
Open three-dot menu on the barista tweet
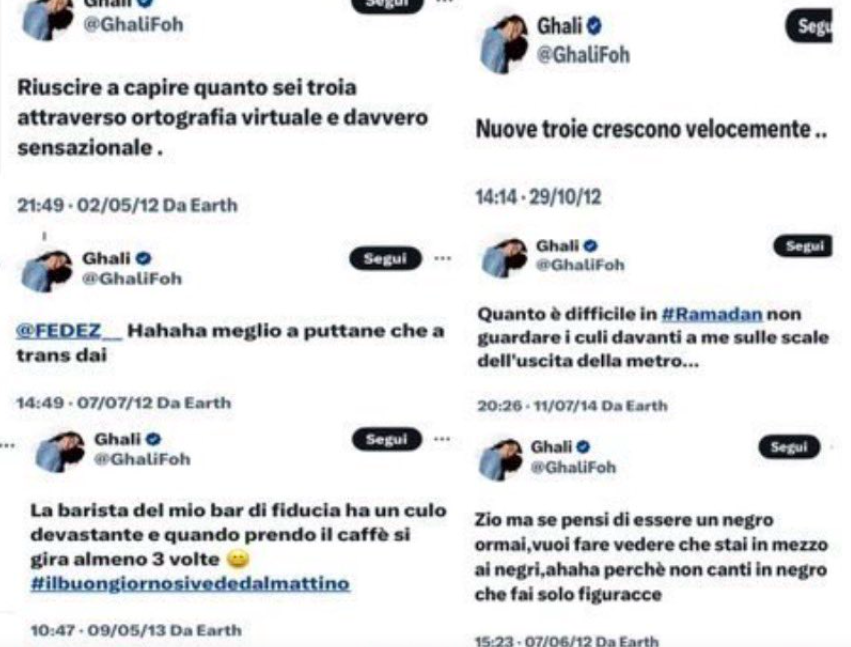(x=442, y=439)
